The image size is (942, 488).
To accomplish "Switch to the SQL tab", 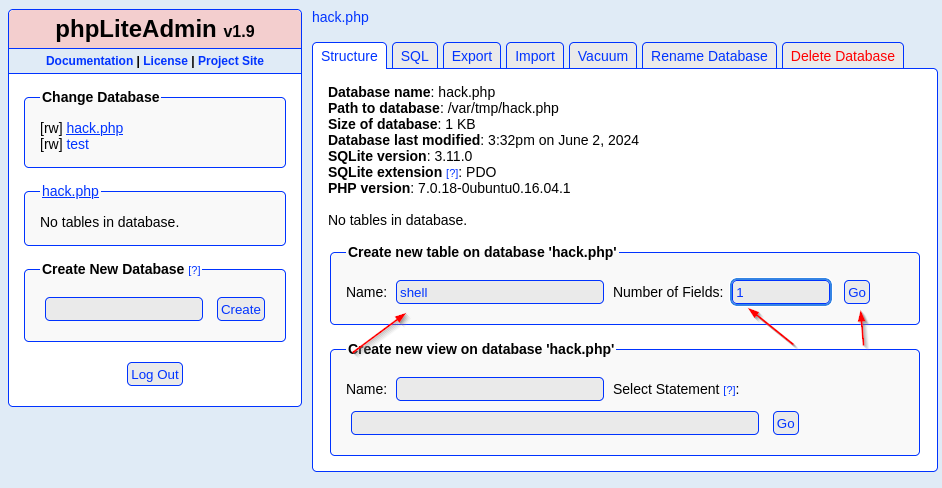I will [414, 56].
